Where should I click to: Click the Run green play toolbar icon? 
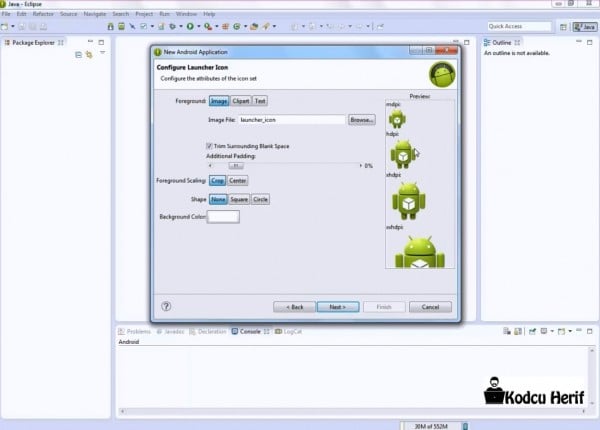click(x=190, y=26)
